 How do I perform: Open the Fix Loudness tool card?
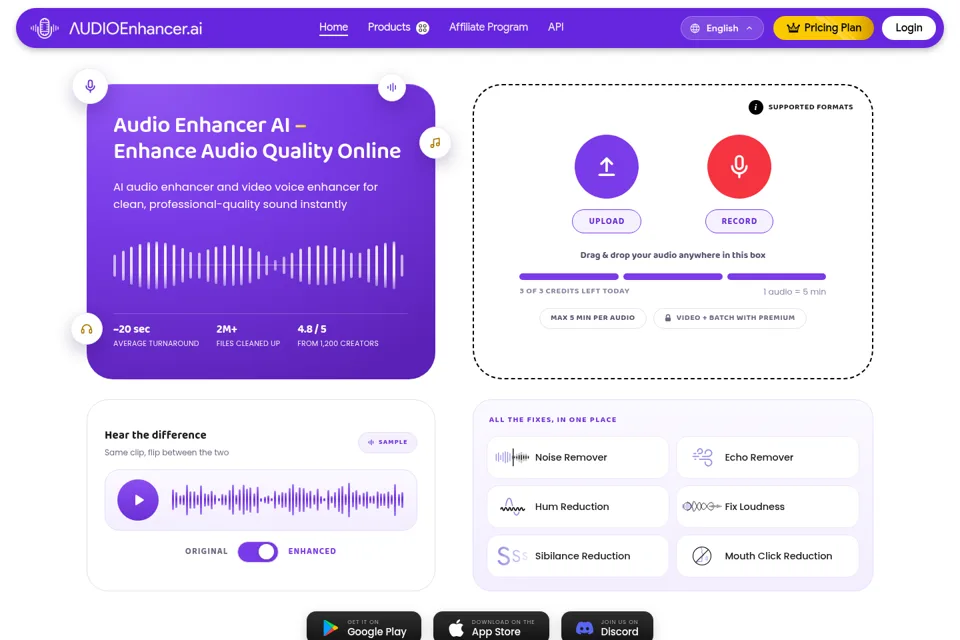tap(768, 506)
